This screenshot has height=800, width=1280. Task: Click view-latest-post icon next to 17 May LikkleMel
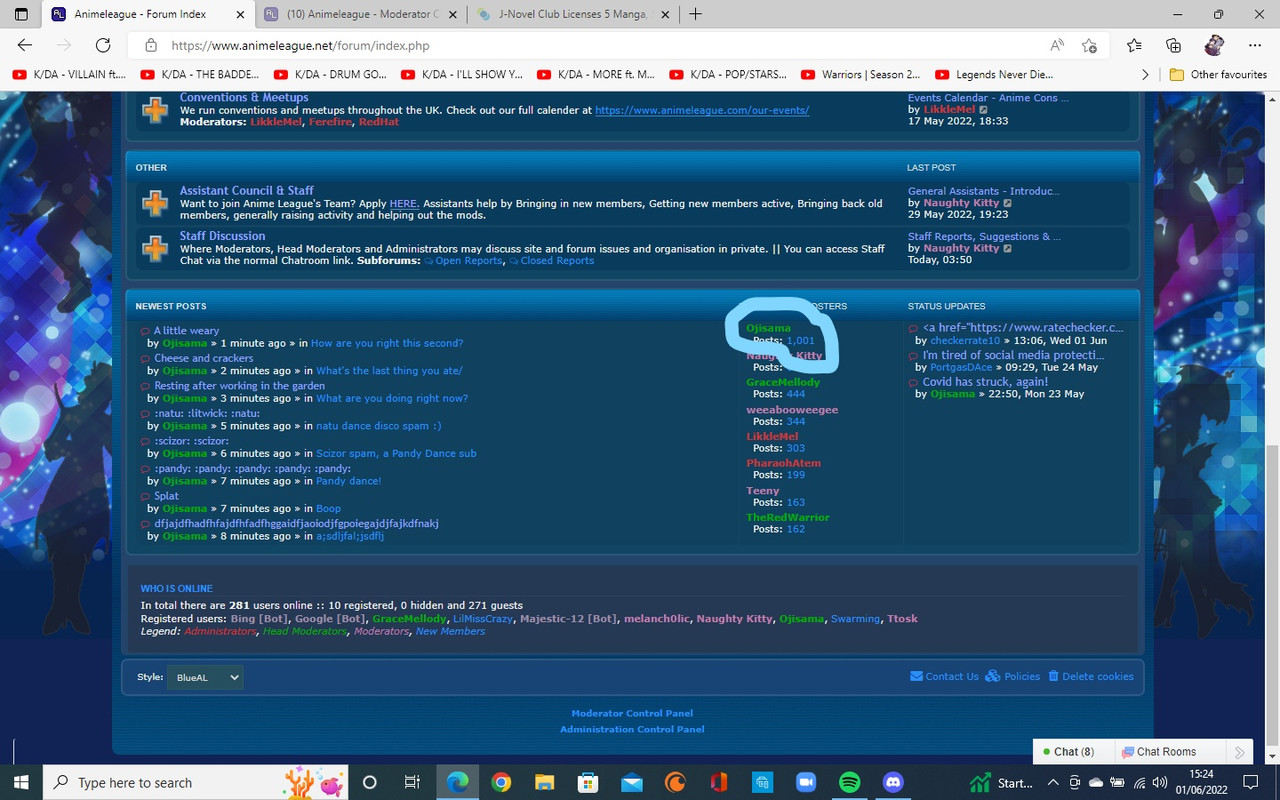[983, 109]
